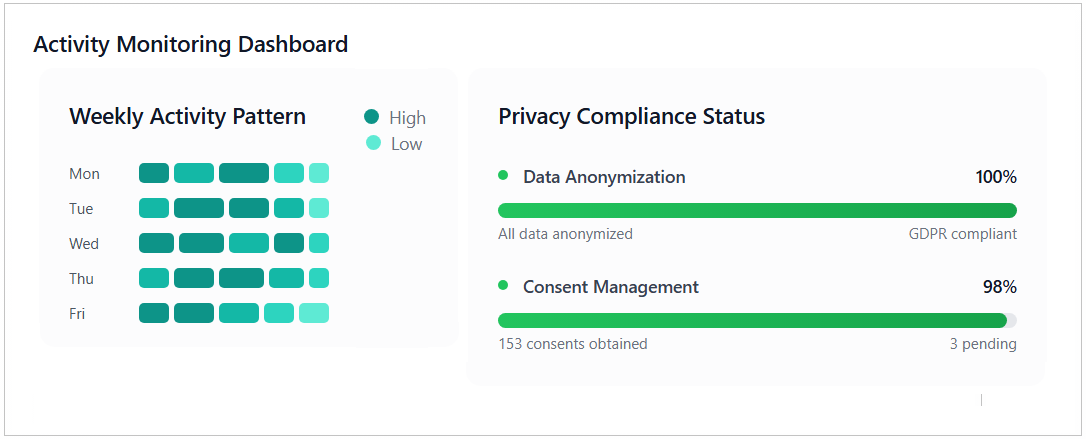1086x439 pixels.
Task: Click Wednesday's fourth activity block
Action: tap(288, 243)
